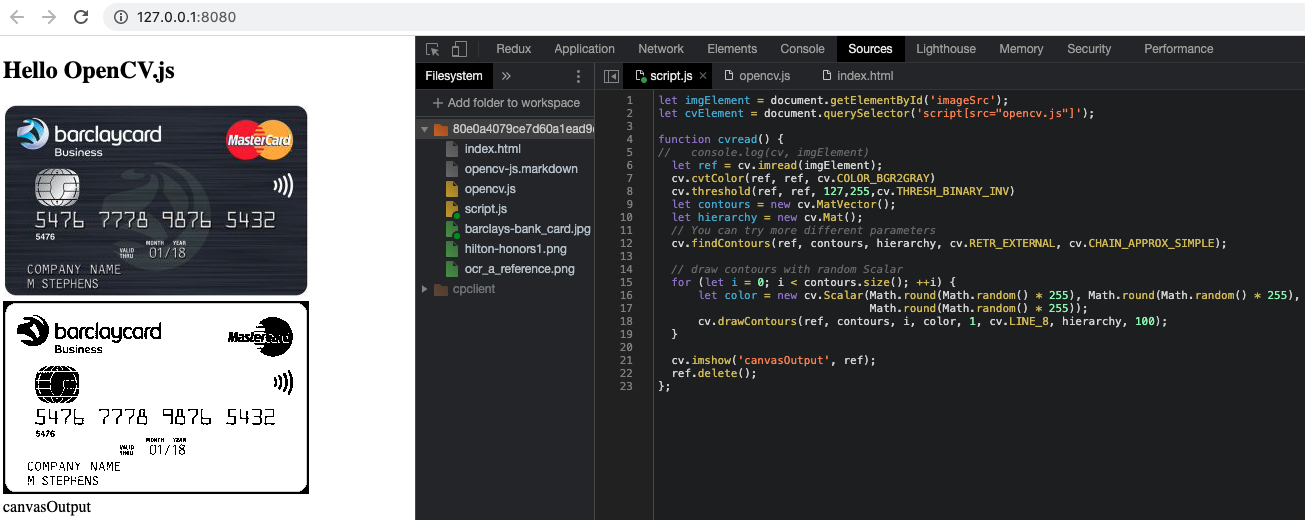Expand the cpclient folder
The image size is (1305, 520).
(x=424, y=289)
